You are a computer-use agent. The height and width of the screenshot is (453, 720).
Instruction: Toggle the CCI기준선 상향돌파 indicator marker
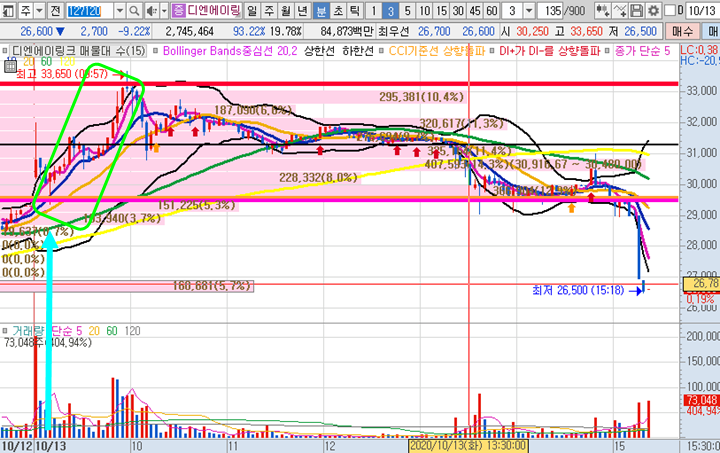coord(381,50)
